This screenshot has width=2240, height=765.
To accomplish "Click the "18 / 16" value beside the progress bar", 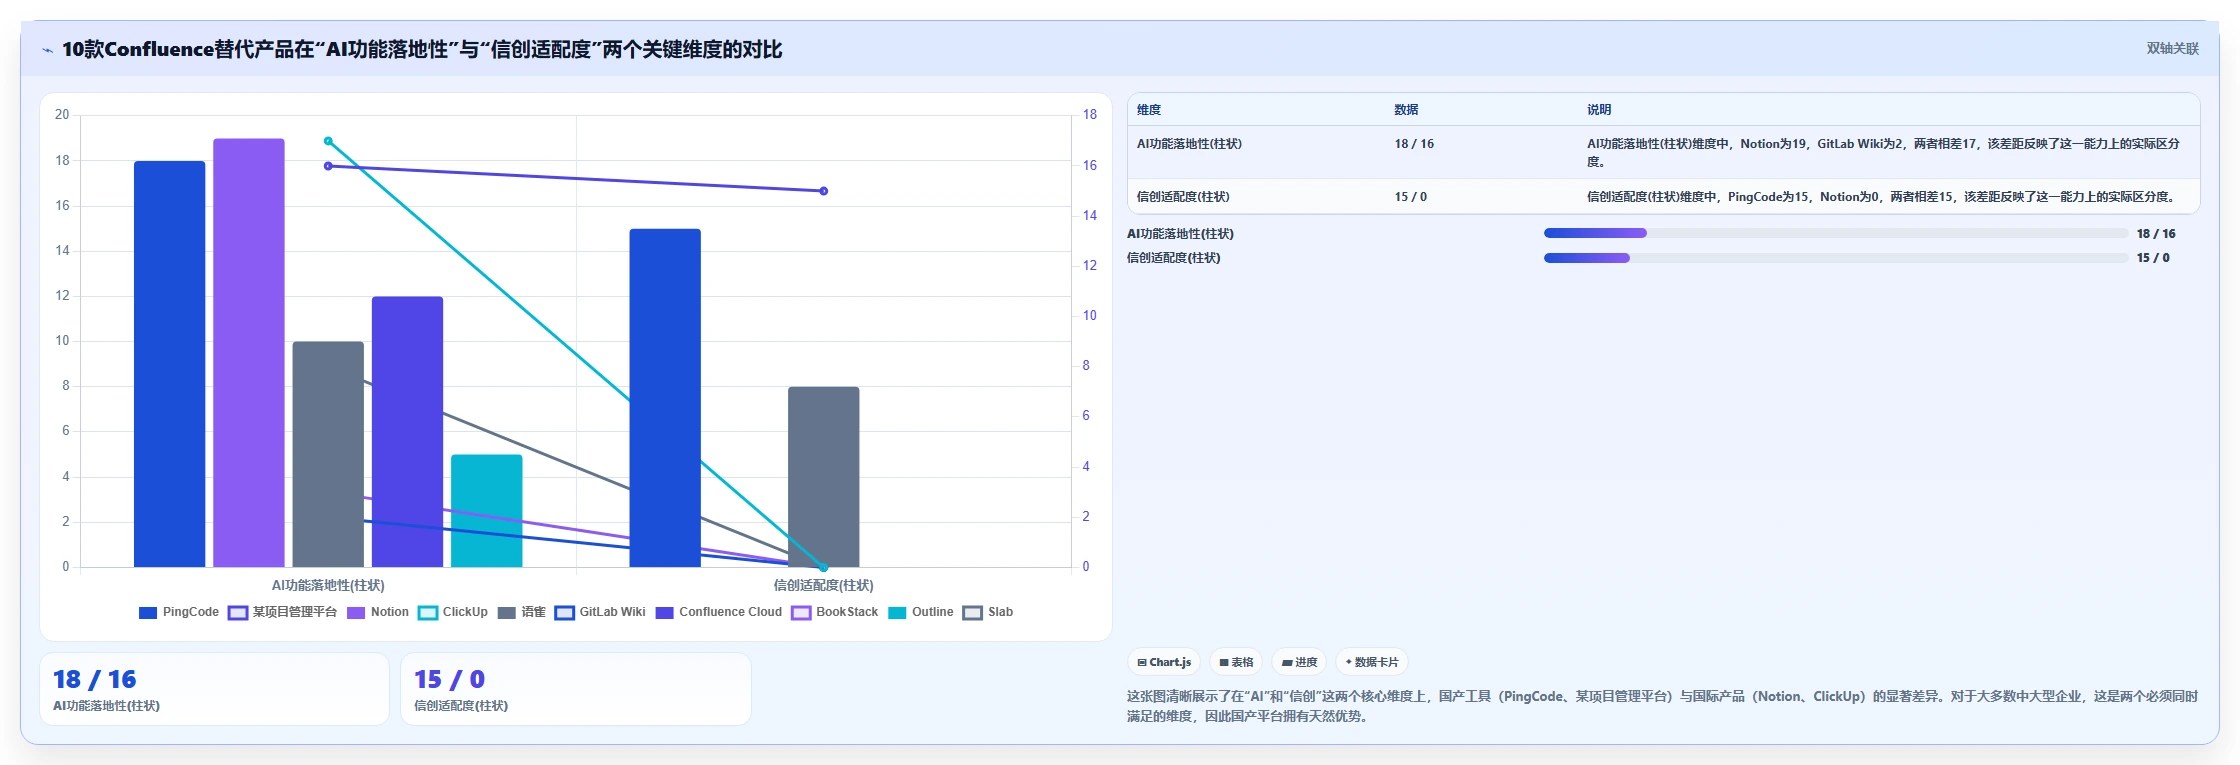I will pos(2156,234).
